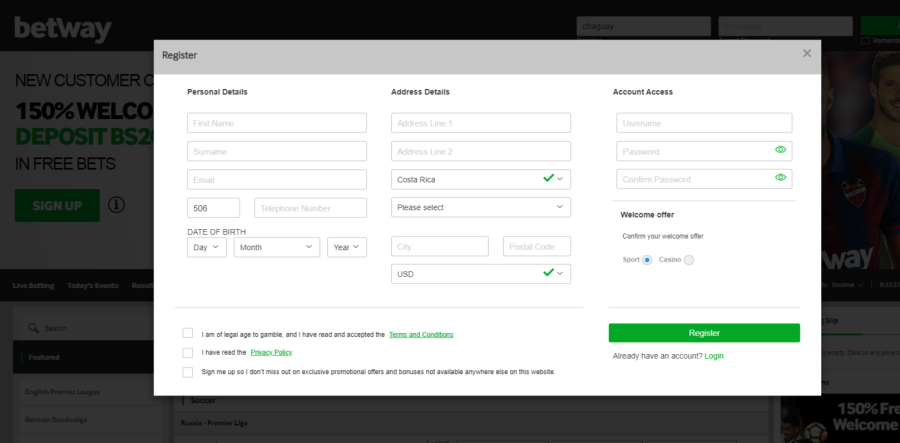Image resolution: width=900 pixels, height=443 pixels.
Task: Open the Day of birth dropdown
Action: point(207,247)
